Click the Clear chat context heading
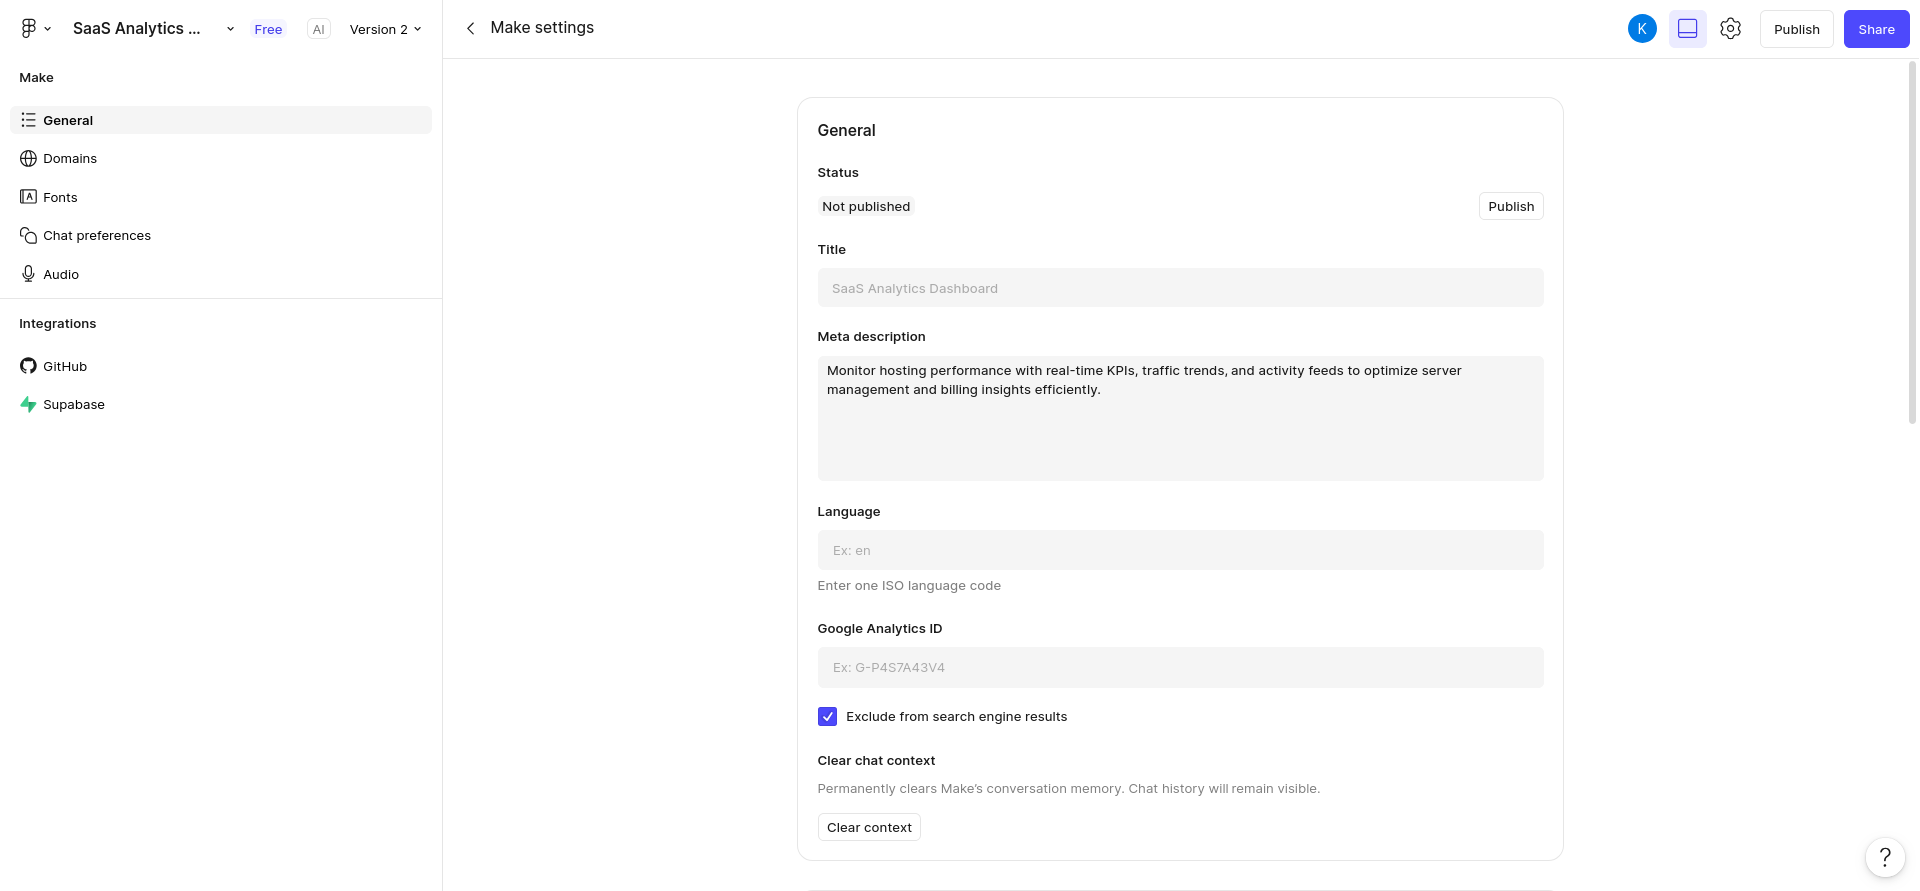This screenshot has width=1920, height=891. pos(876,761)
